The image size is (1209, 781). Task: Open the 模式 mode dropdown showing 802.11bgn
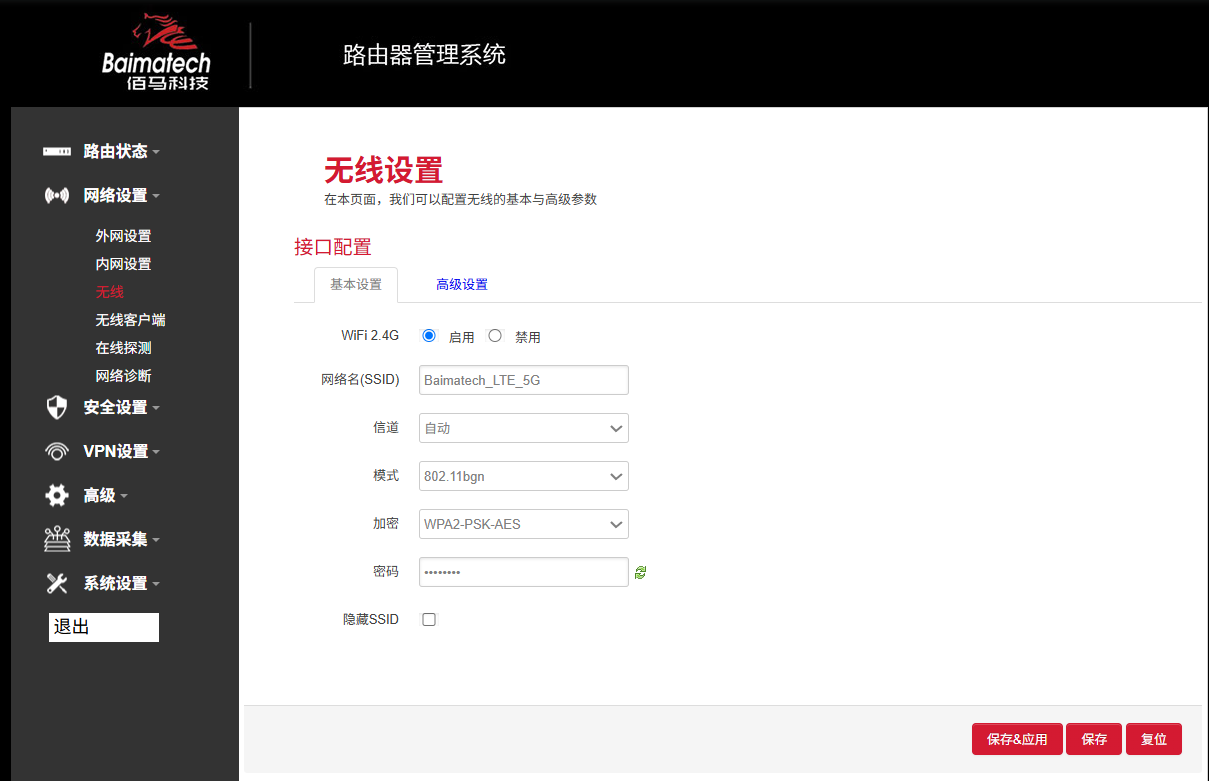(x=523, y=476)
